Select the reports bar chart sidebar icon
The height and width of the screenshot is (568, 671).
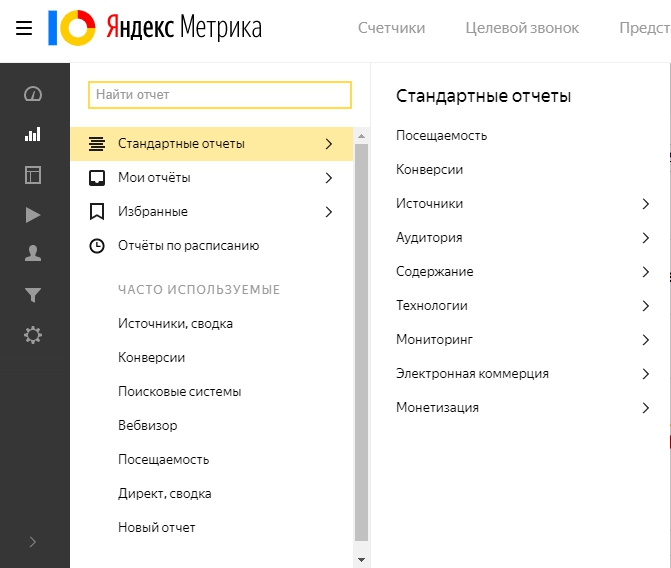point(33,134)
